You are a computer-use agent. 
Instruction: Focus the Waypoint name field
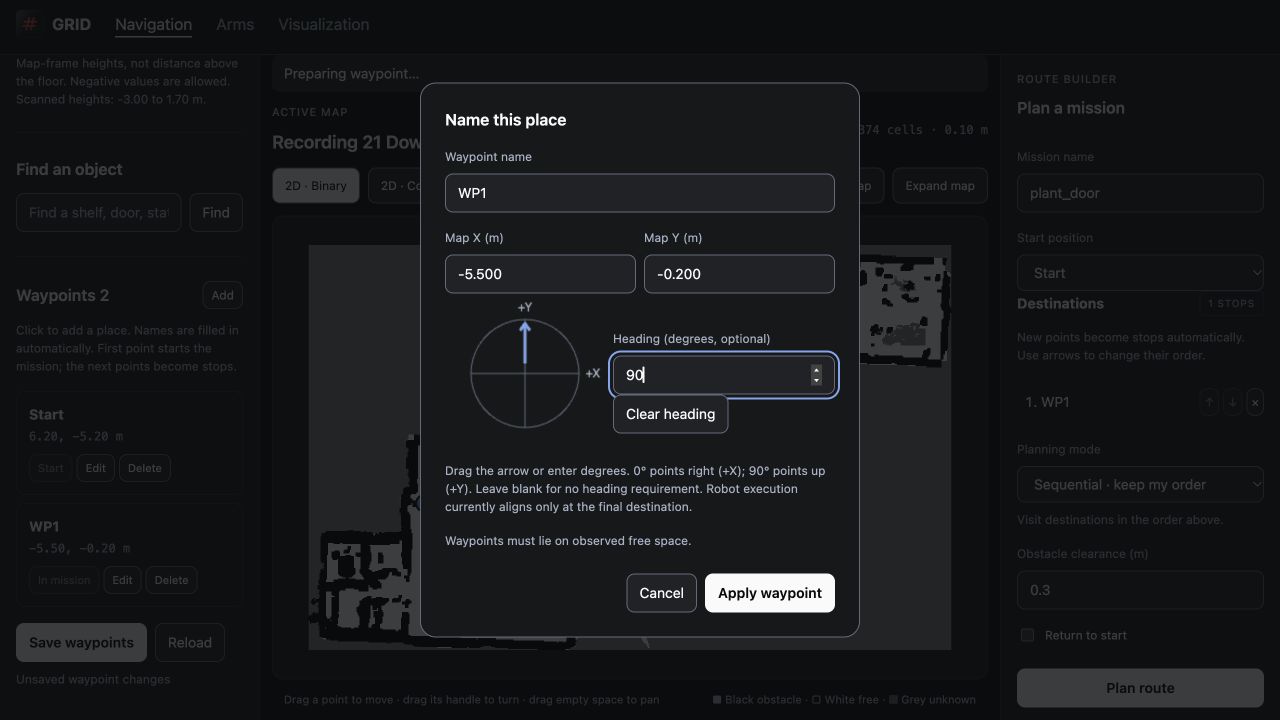(640, 193)
